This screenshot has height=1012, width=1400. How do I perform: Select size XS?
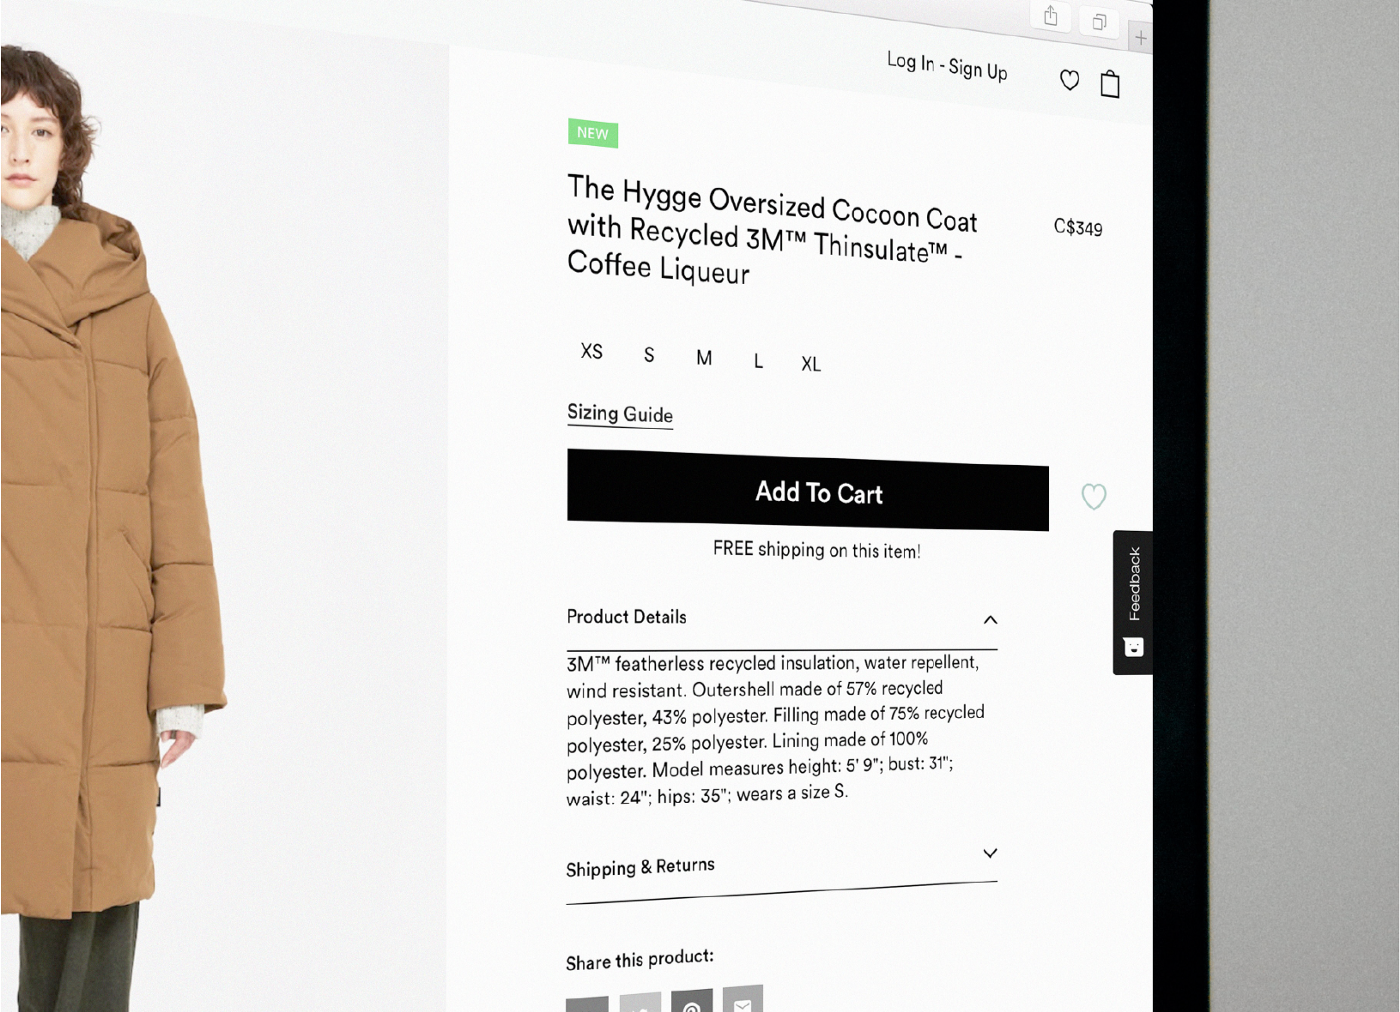coord(592,351)
